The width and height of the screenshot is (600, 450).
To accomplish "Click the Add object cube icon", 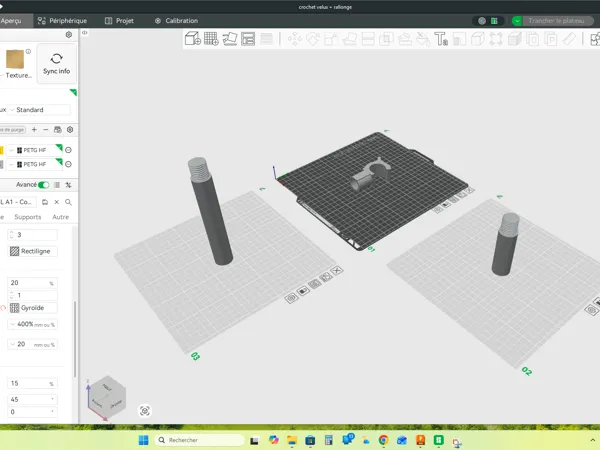I will (x=192, y=39).
